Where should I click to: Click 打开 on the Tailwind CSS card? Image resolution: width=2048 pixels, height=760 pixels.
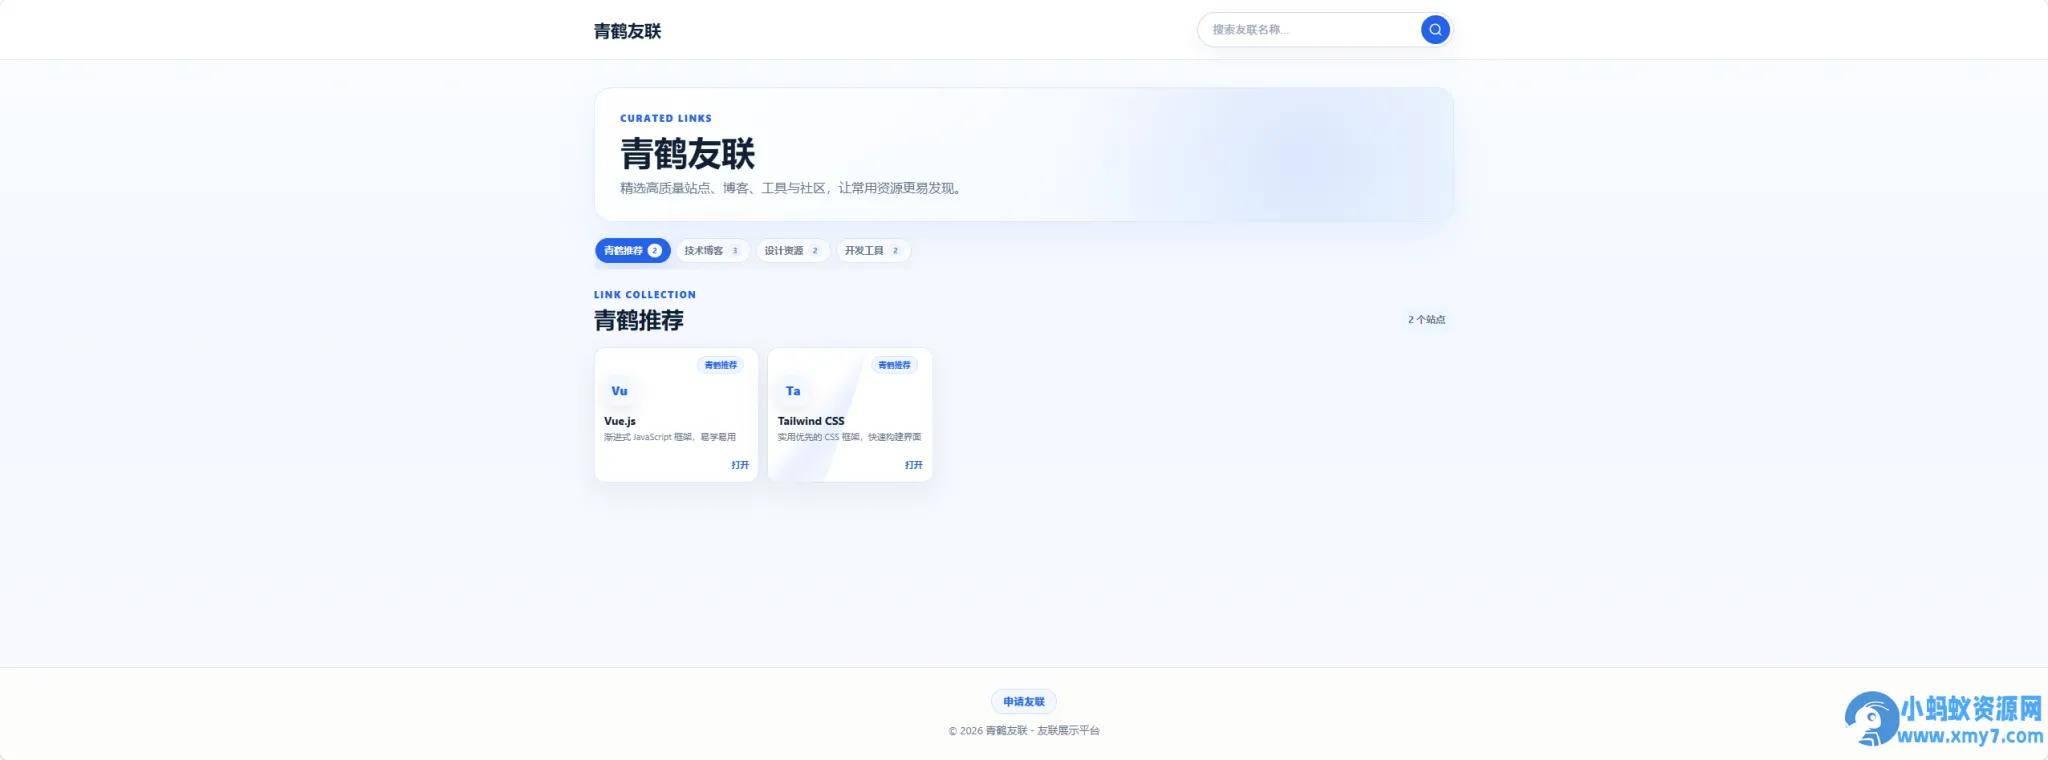click(x=914, y=465)
